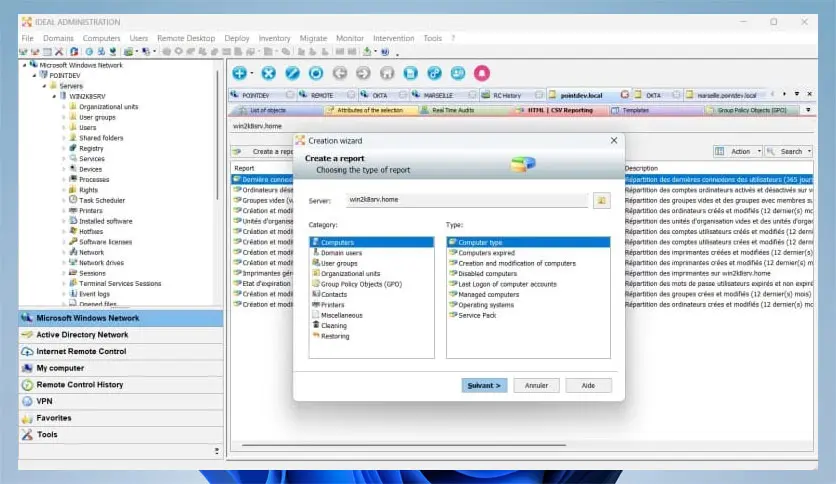The width and height of the screenshot is (836, 484).
Task: Expand the User groups tree node
Action: pyautogui.click(x=64, y=117)
